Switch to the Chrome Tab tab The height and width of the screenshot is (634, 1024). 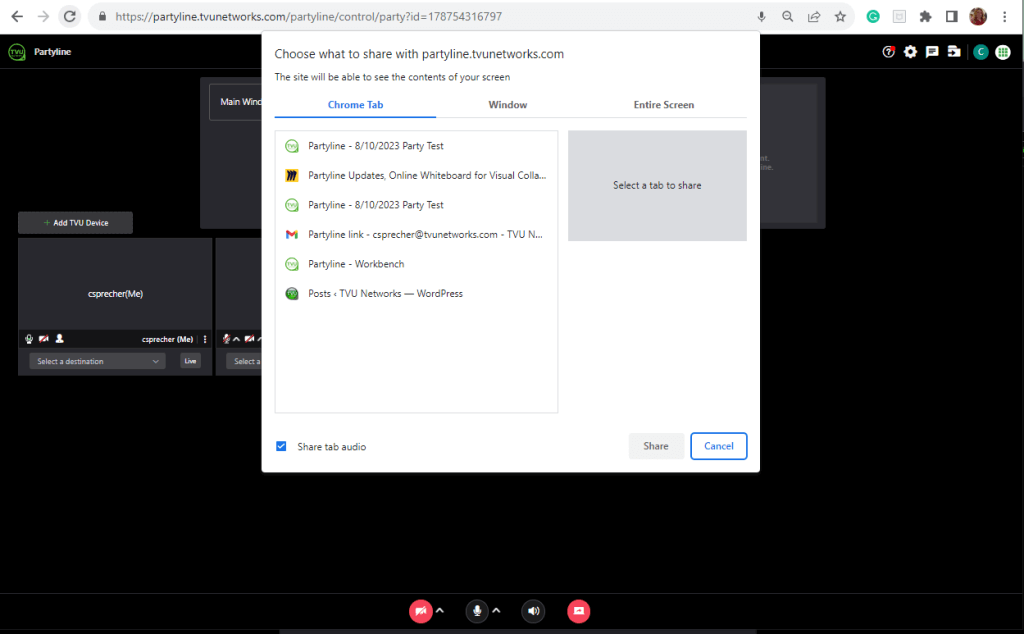(355, 104)
